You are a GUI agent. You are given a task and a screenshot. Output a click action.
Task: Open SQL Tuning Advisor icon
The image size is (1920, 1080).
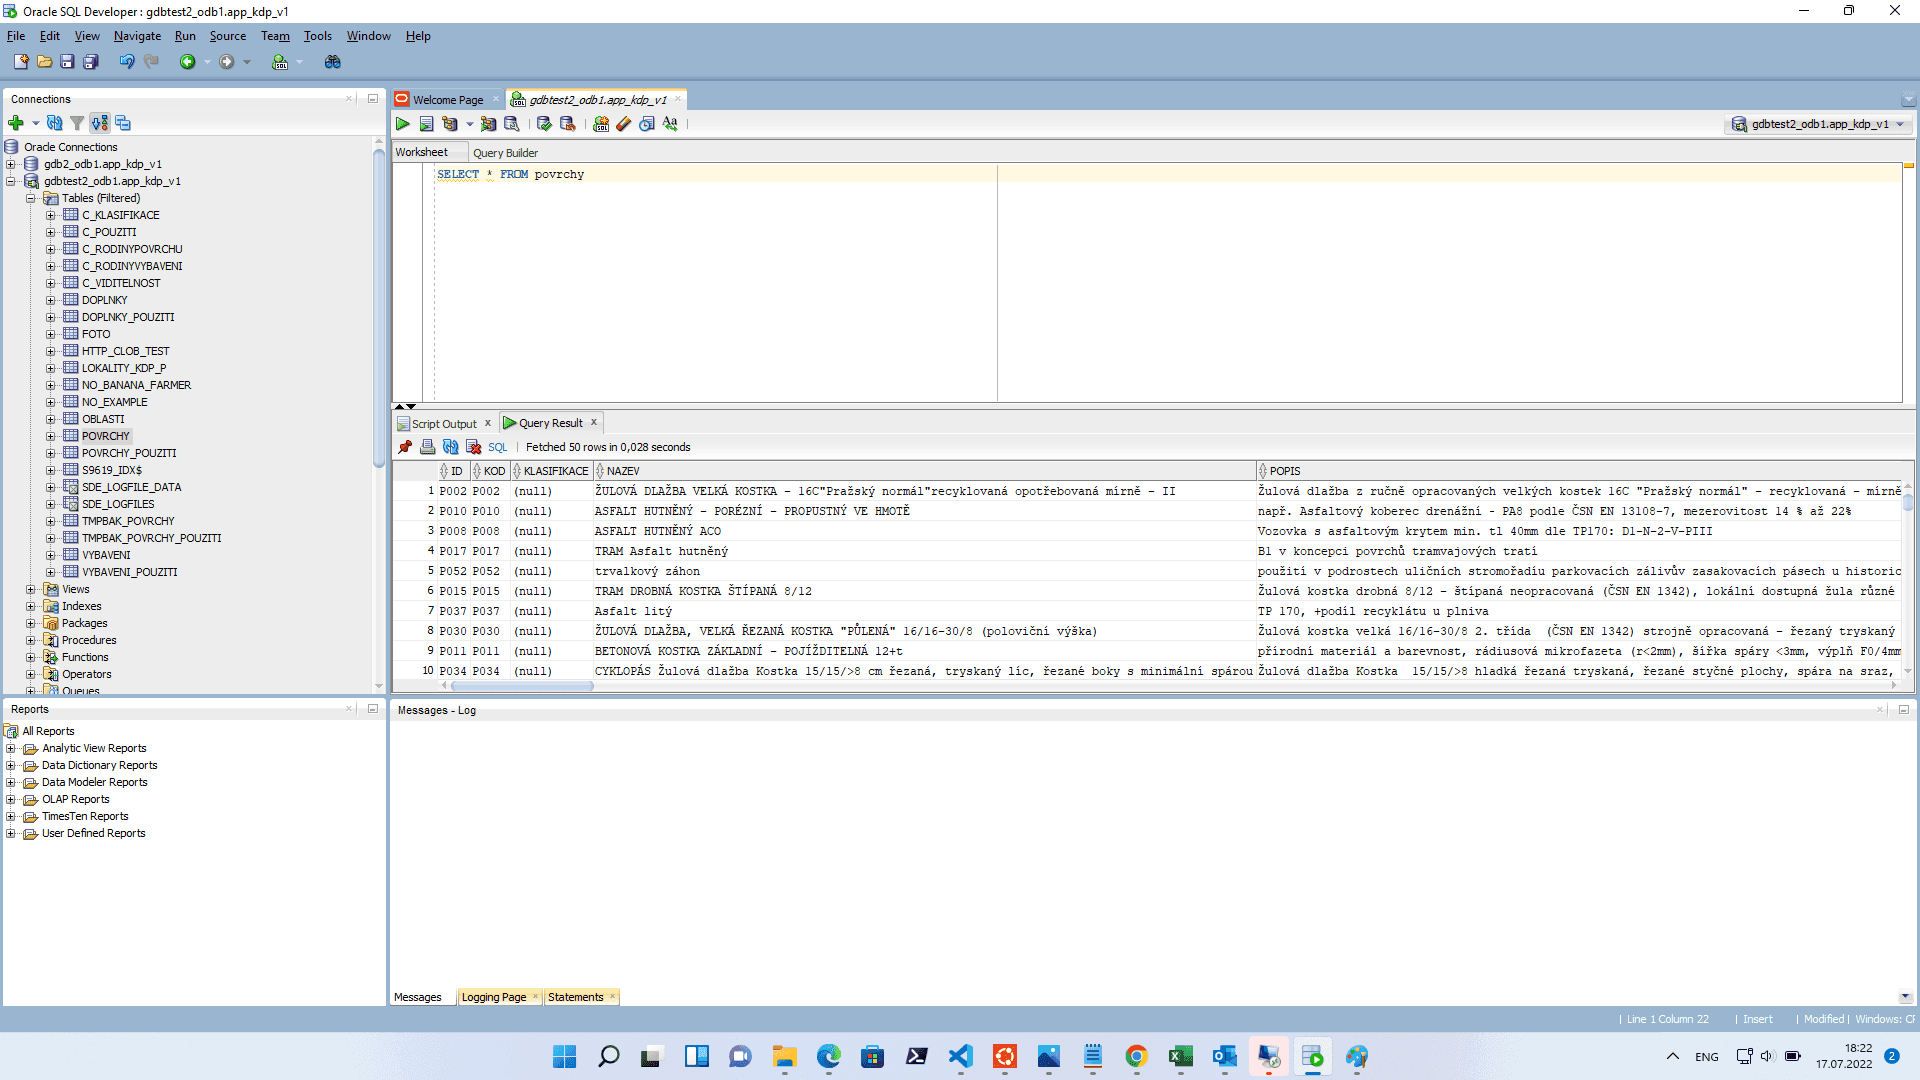[511, 124]
